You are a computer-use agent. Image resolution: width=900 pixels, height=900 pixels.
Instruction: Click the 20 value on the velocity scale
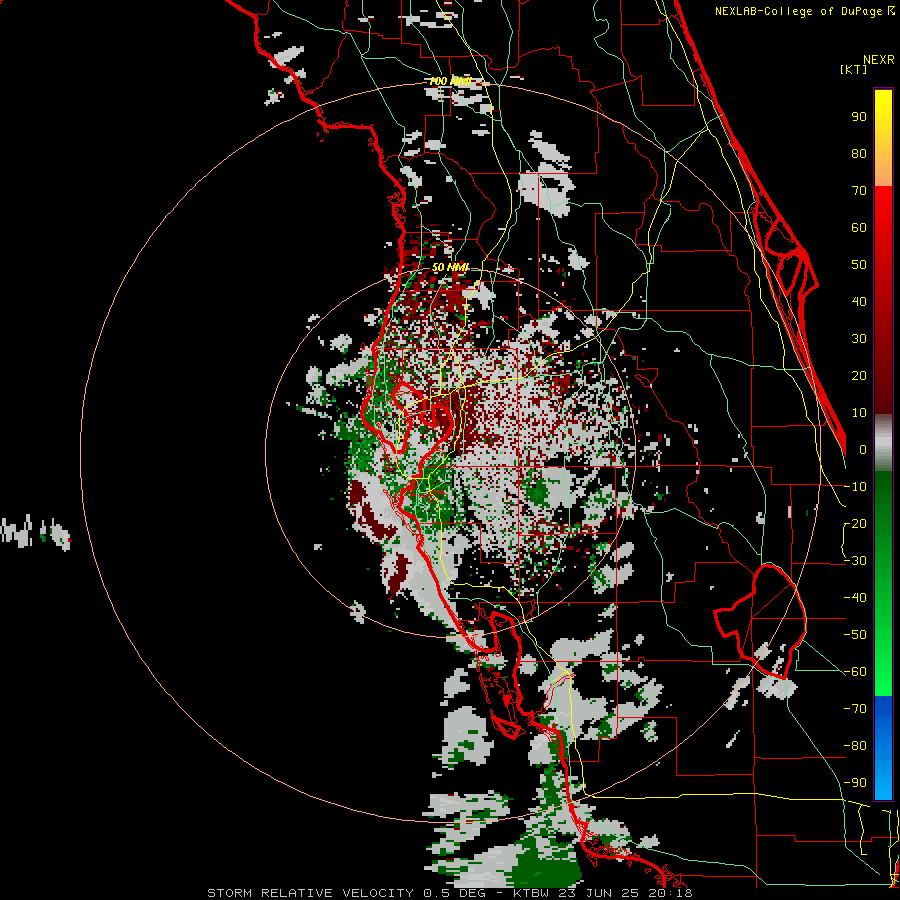tap(859, 375)
